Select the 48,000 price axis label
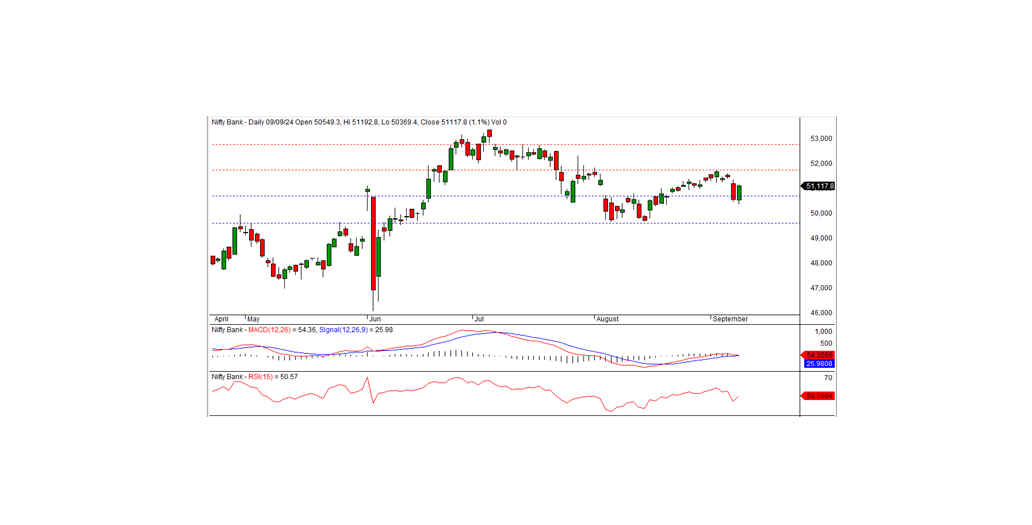This screenshot has height=525, width=1032. pyautogui.click(x=821, y=263)
